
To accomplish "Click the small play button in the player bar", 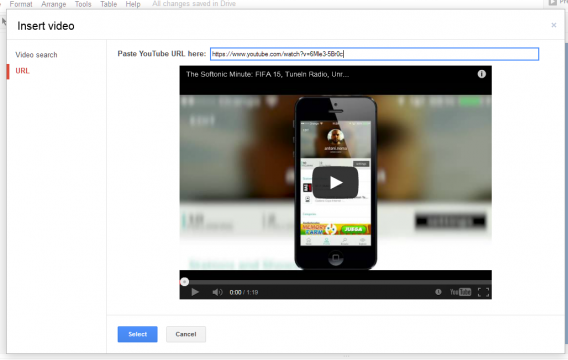I will [195, 292].
